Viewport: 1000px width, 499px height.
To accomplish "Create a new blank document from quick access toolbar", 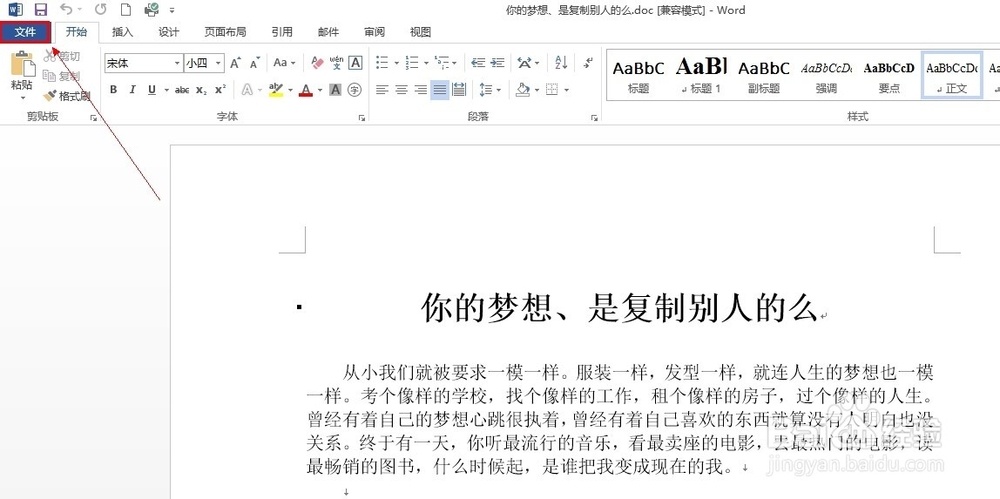I will pyautogui.click(x=126, y=10).
